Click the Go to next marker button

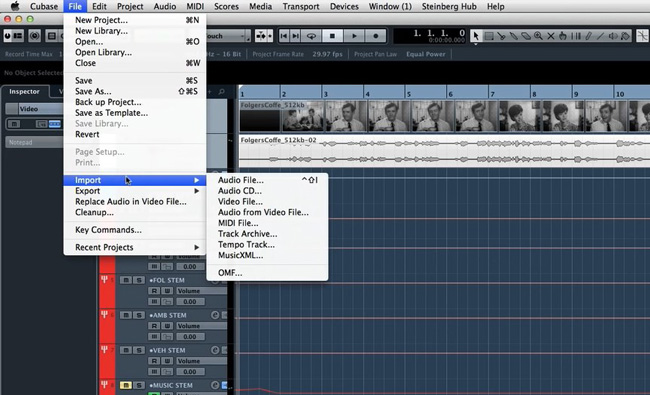(295, 36)
